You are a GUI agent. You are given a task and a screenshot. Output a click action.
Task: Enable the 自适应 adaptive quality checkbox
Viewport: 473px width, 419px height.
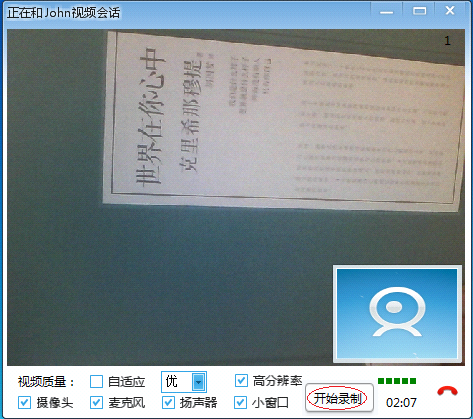96,381
